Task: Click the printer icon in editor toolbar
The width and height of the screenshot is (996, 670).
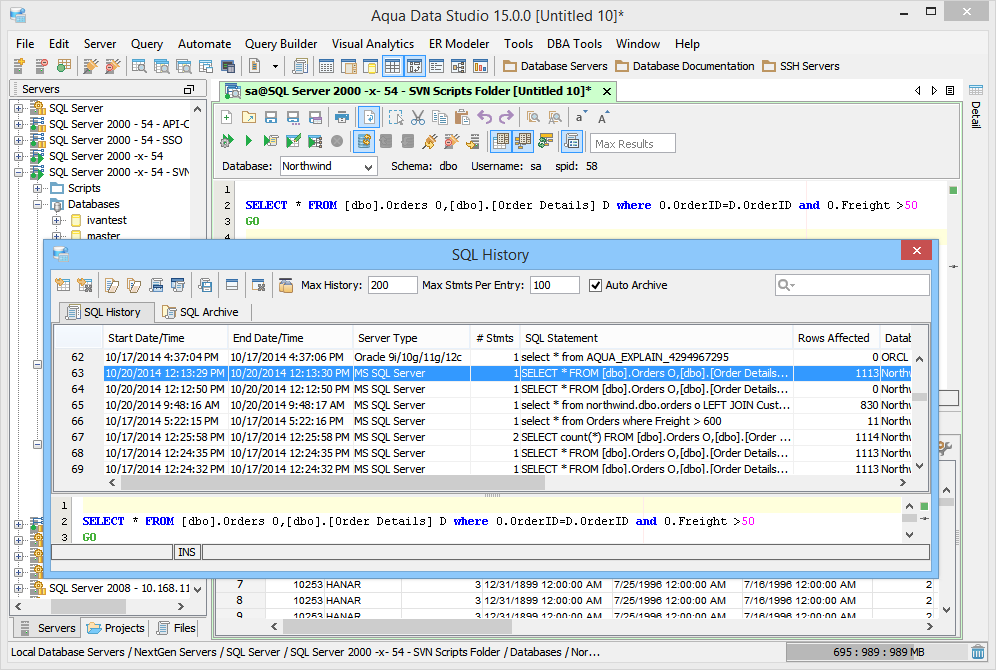Action: click(x=342, y=117)
